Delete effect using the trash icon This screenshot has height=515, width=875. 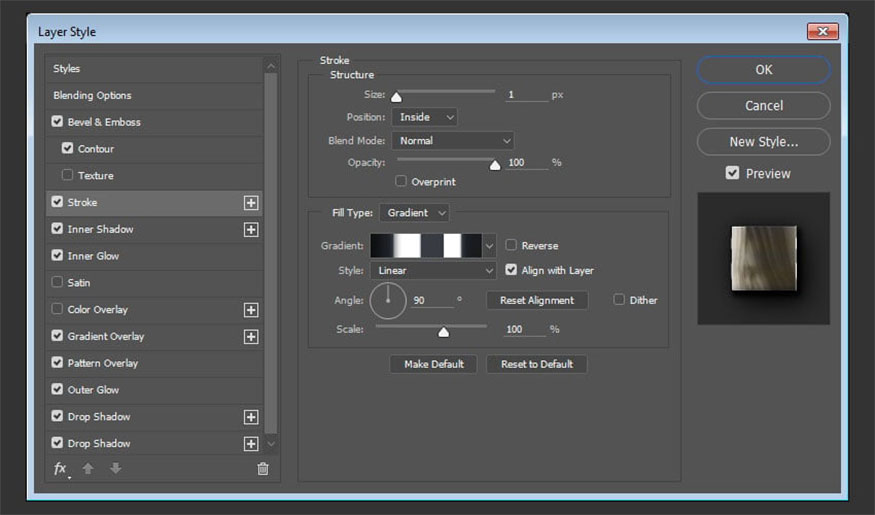tap(263, 468)
